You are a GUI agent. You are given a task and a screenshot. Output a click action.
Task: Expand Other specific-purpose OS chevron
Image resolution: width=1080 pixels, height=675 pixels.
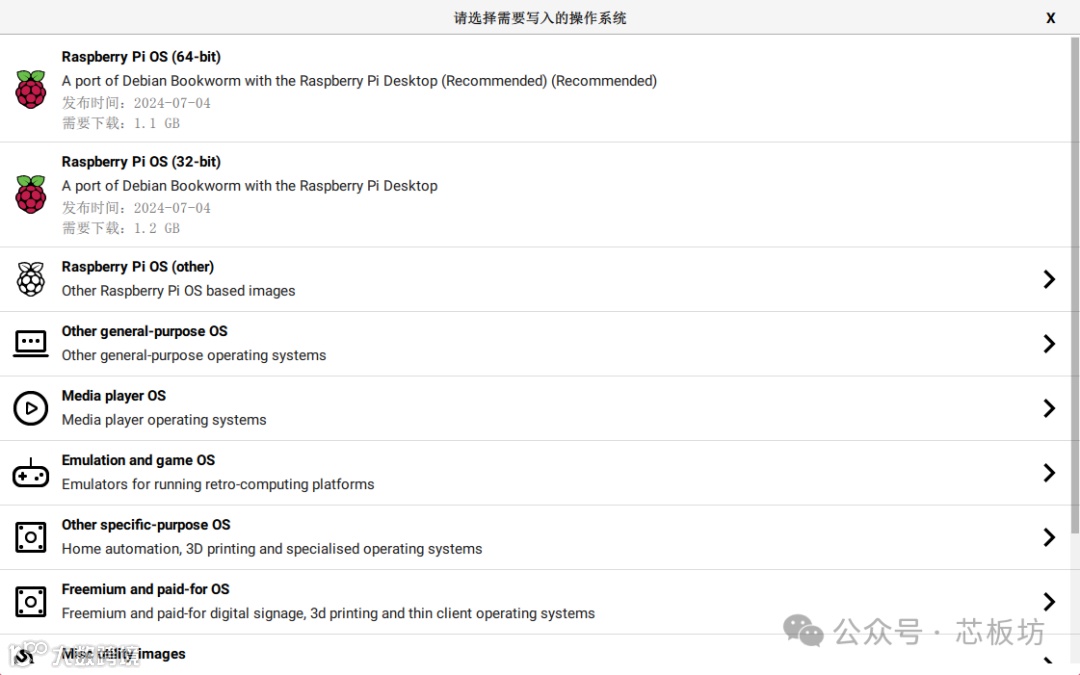click(1049, 537)
